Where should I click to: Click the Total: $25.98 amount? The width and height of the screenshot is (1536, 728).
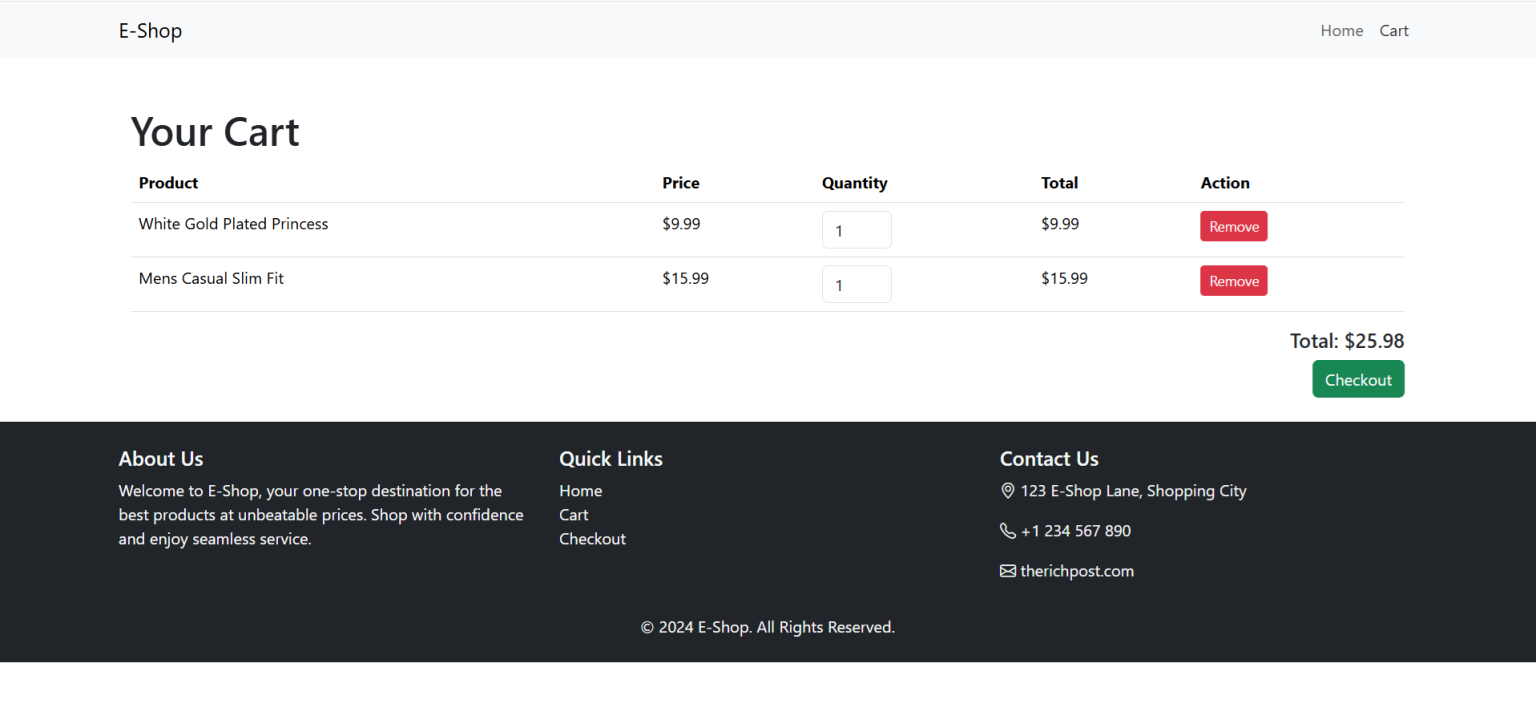[x=1346, y=340]
